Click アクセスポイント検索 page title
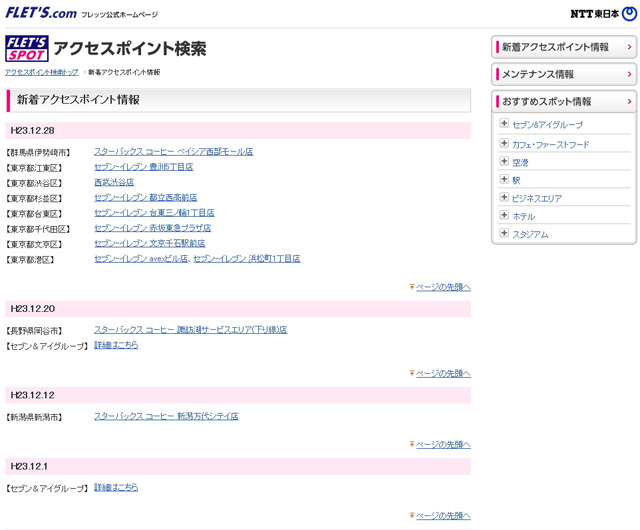 click(130, 48)
